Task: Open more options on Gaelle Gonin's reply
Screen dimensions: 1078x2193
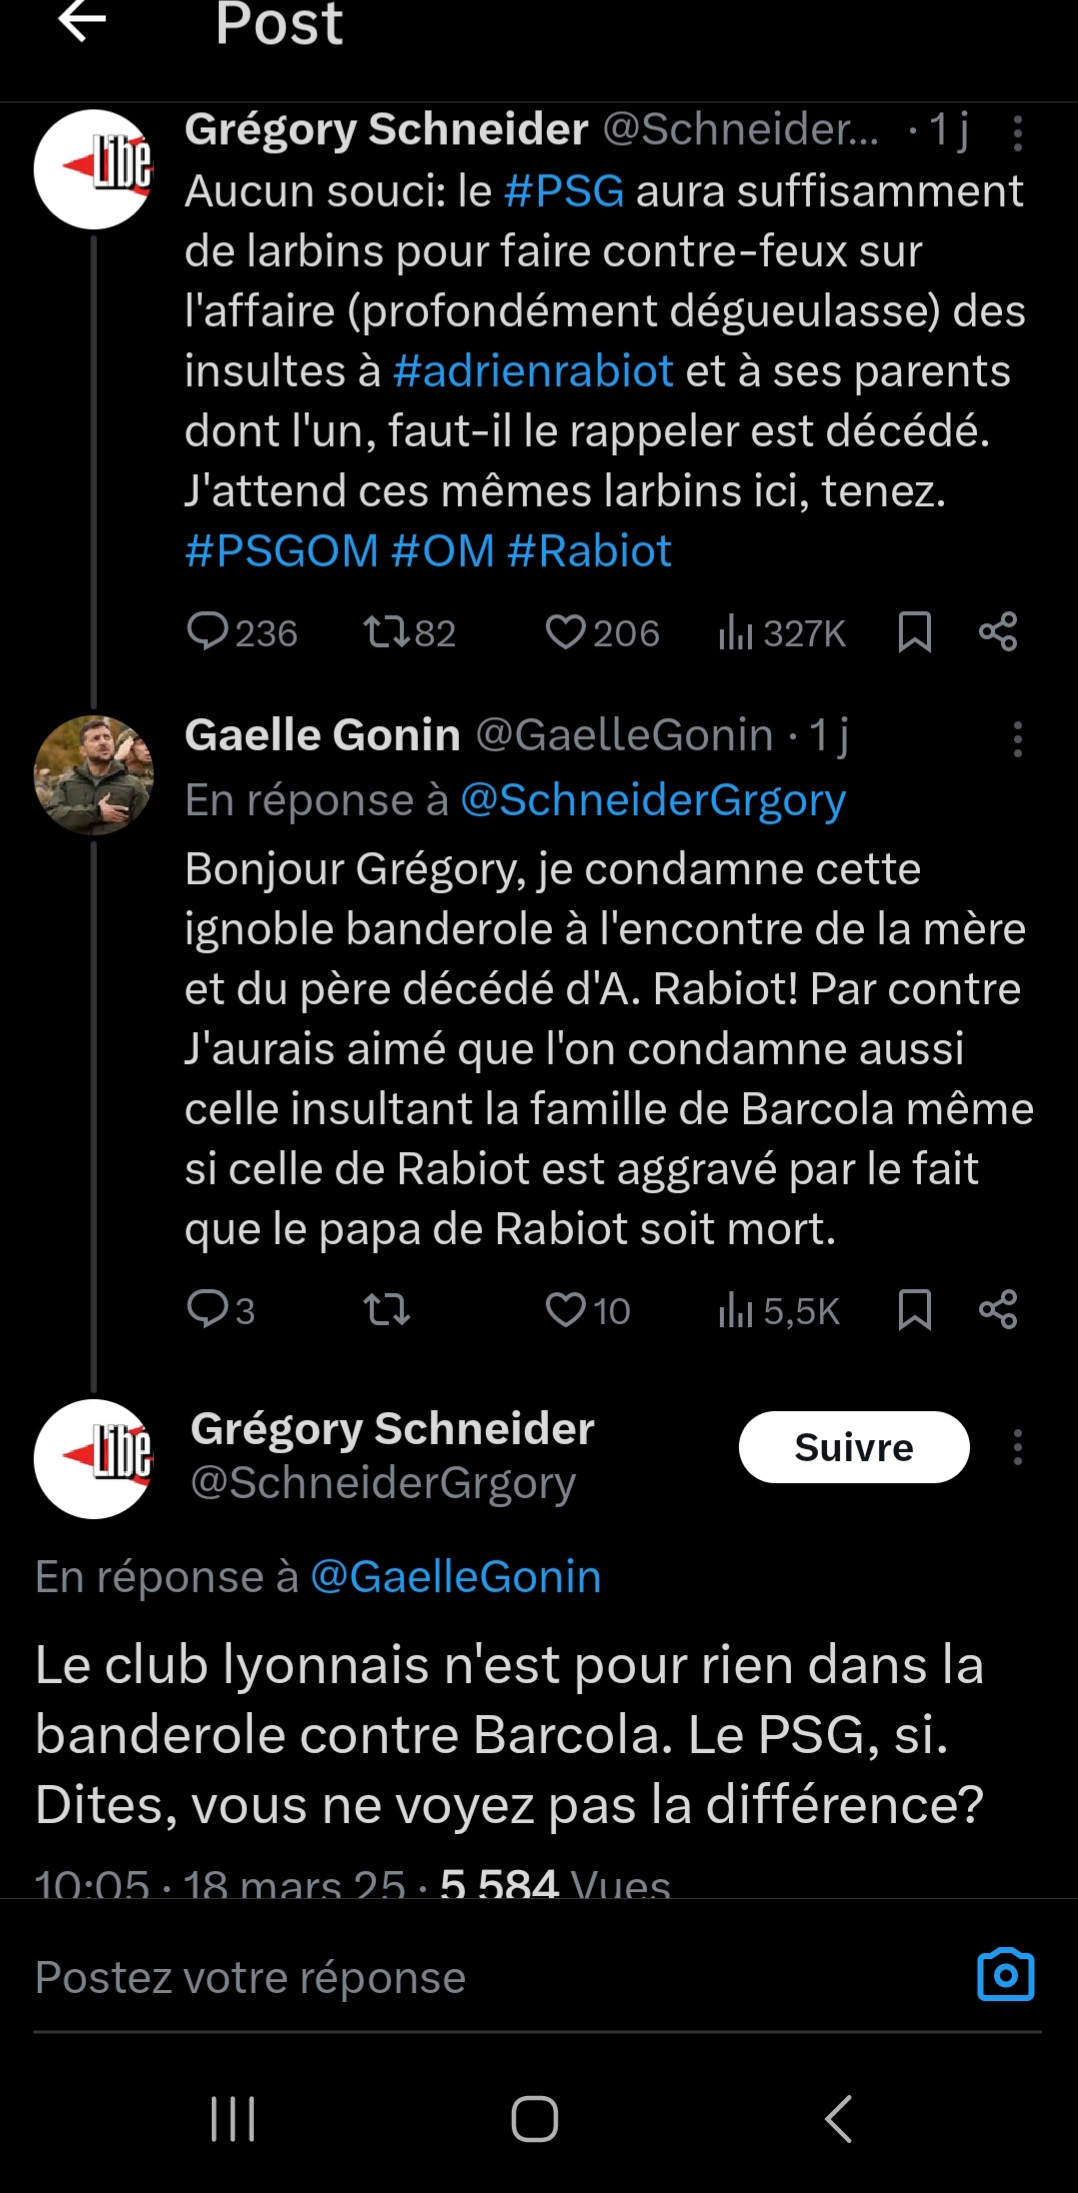Action: click(1017, 740)
